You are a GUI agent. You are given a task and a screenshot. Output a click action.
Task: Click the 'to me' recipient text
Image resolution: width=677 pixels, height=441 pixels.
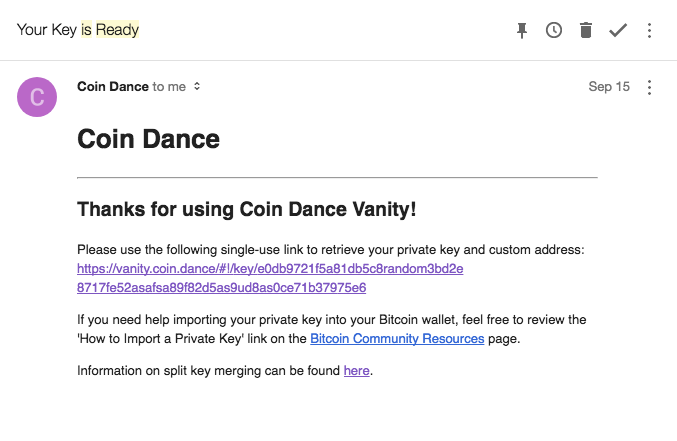[169, 86]
